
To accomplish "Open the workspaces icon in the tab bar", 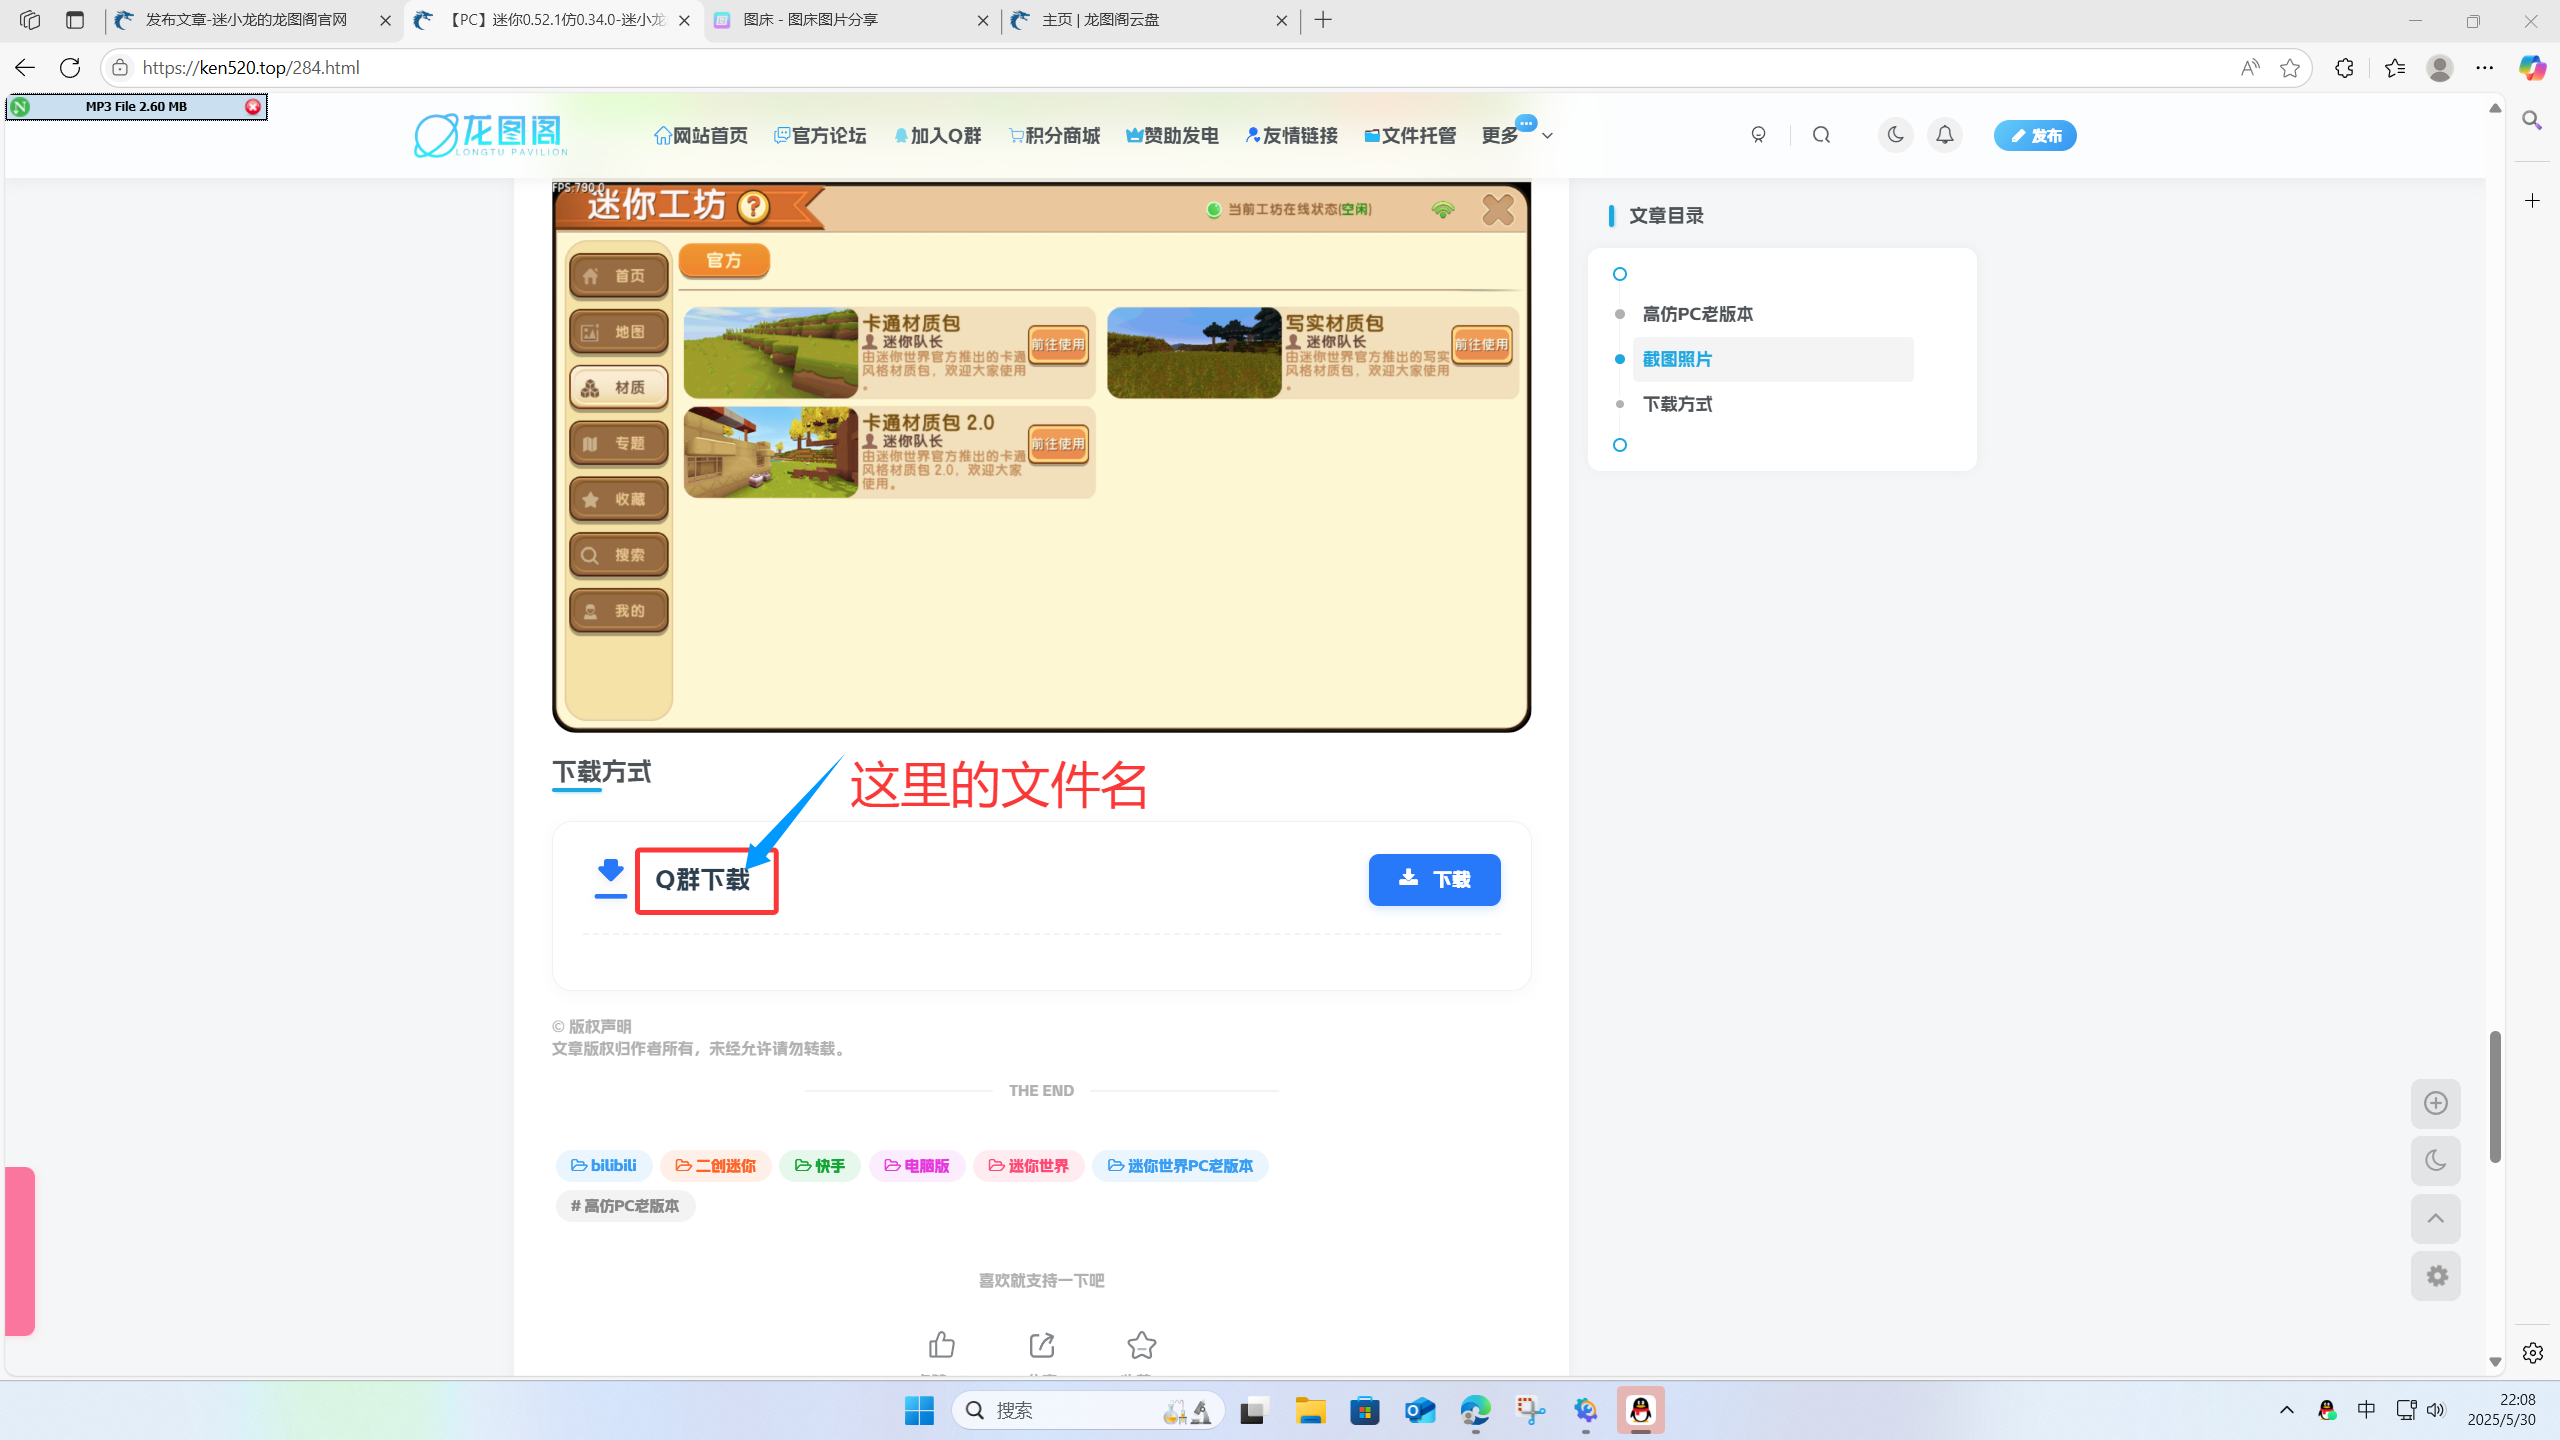I will 30,20.
